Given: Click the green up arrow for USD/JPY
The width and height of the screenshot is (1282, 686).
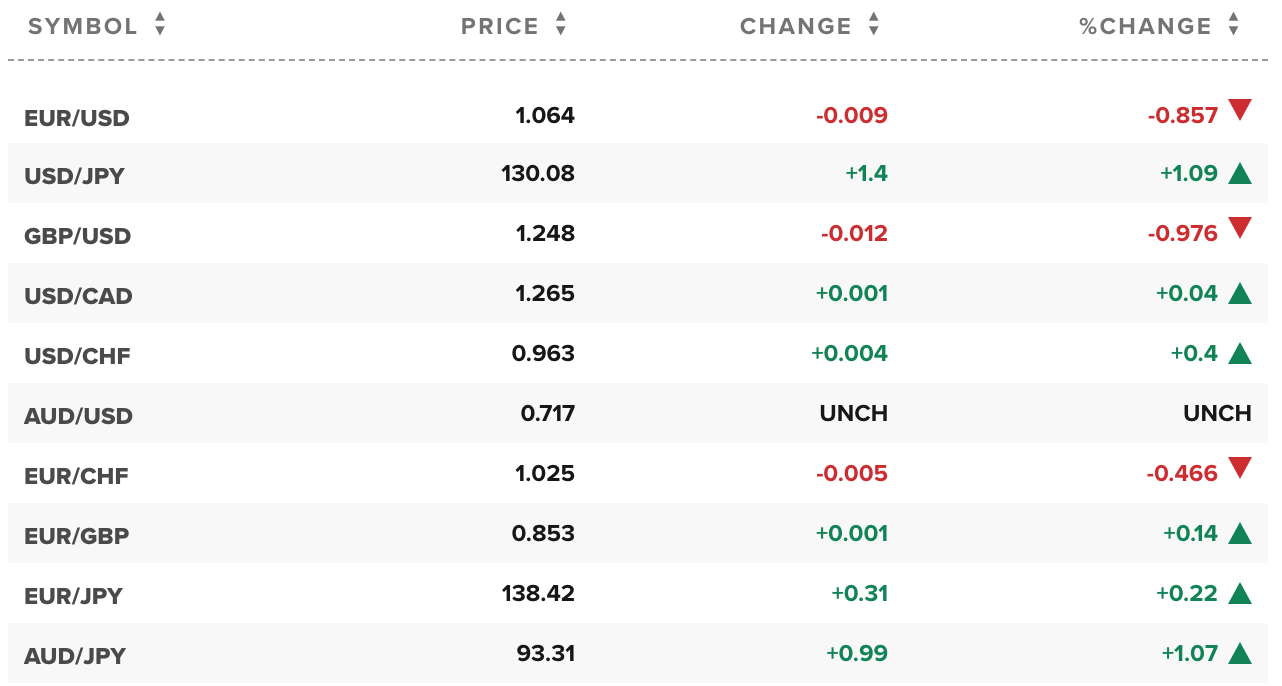Looking at the screenshot, I should (x=1240, y=174).
